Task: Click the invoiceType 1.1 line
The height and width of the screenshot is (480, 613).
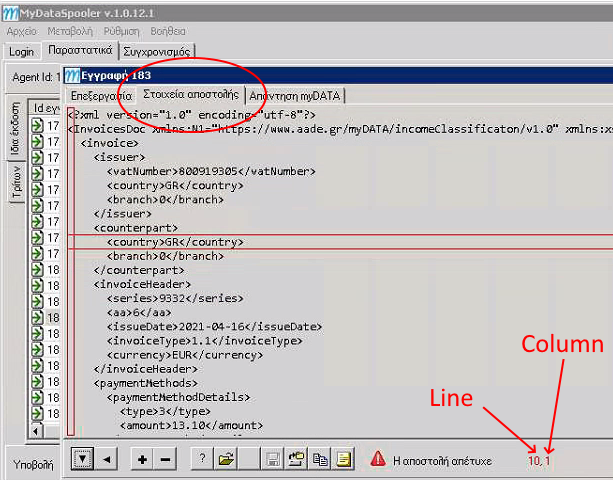Action: point(204,340)
